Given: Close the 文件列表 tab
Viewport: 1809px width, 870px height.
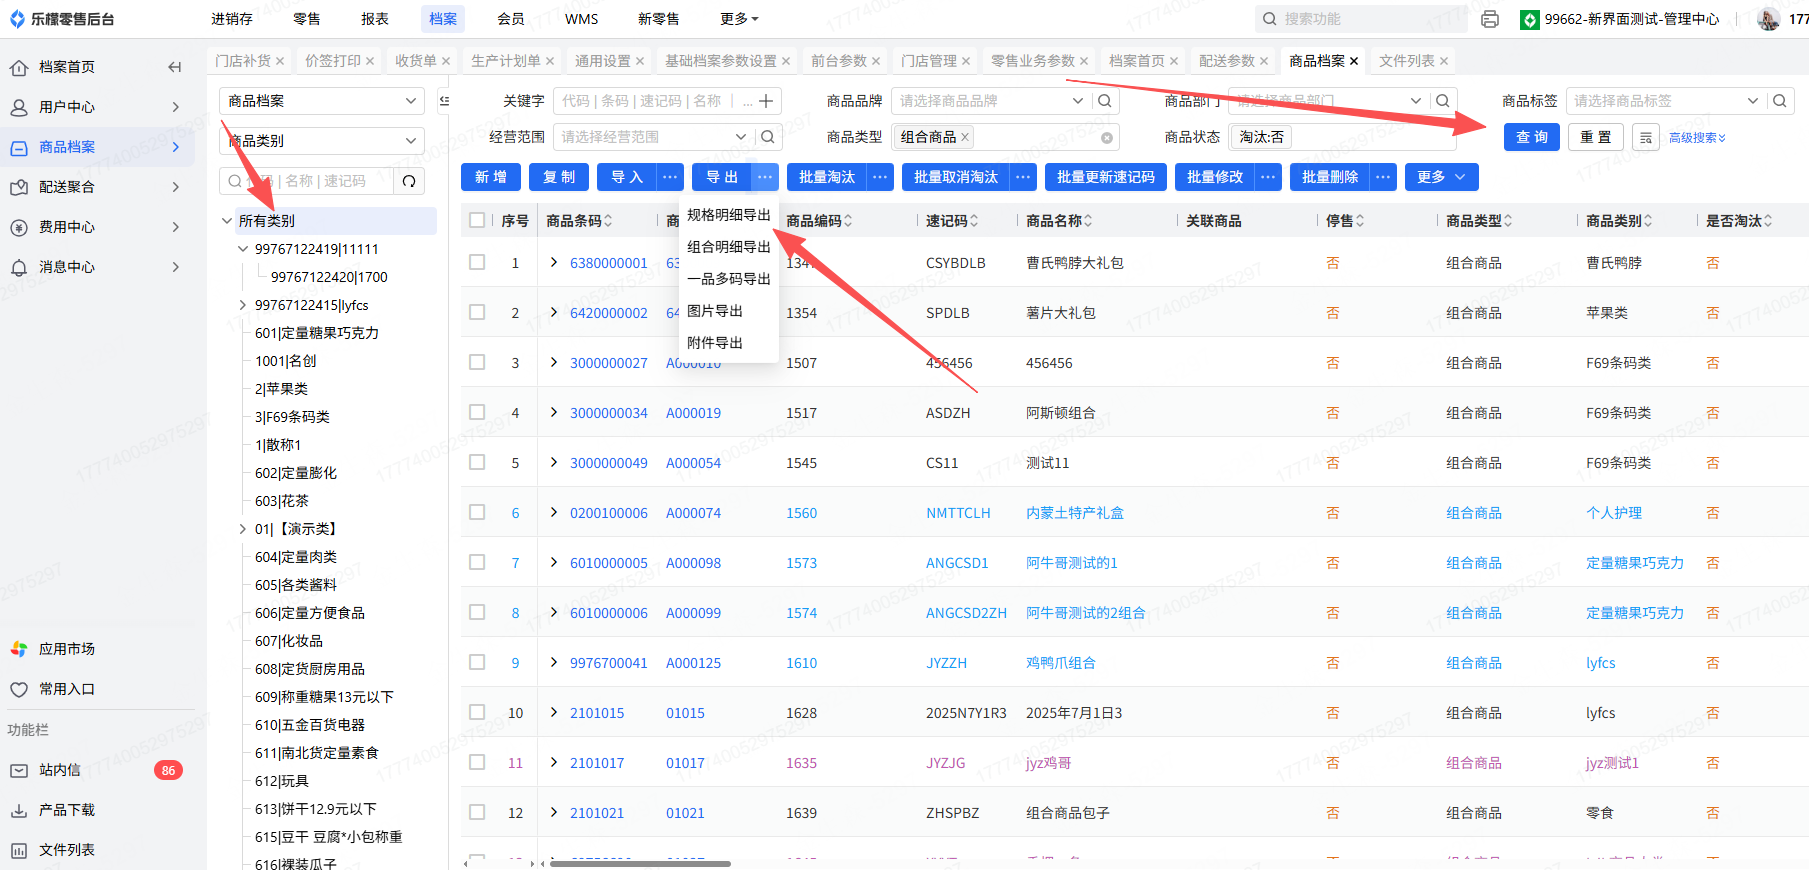Looking at the screenshot, I should 1444,61.
